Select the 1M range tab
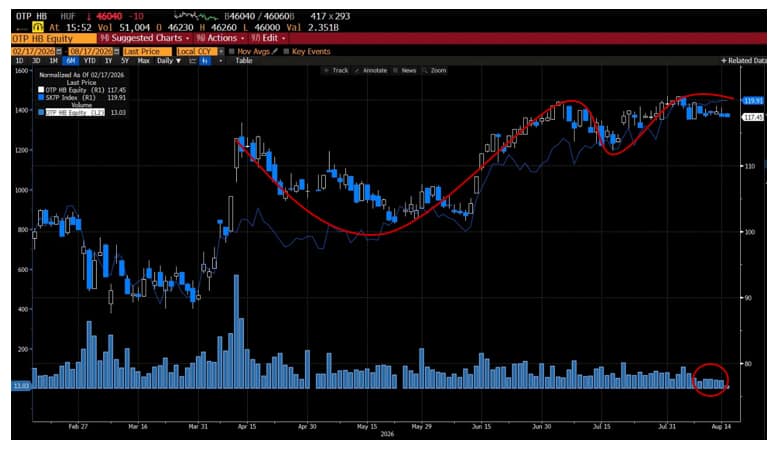This screenshot has height=450, width=778. (53, 61)
